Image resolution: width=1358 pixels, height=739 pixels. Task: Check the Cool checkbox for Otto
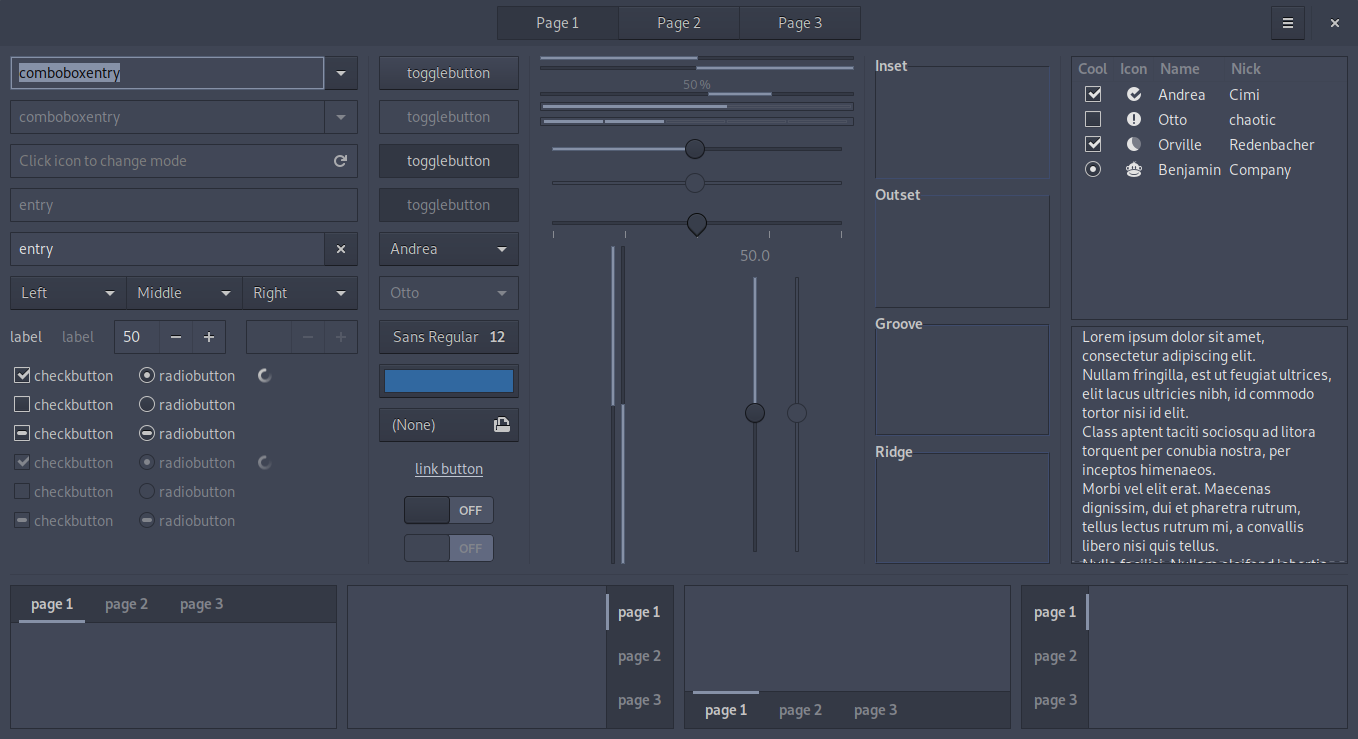(1093, 120)
